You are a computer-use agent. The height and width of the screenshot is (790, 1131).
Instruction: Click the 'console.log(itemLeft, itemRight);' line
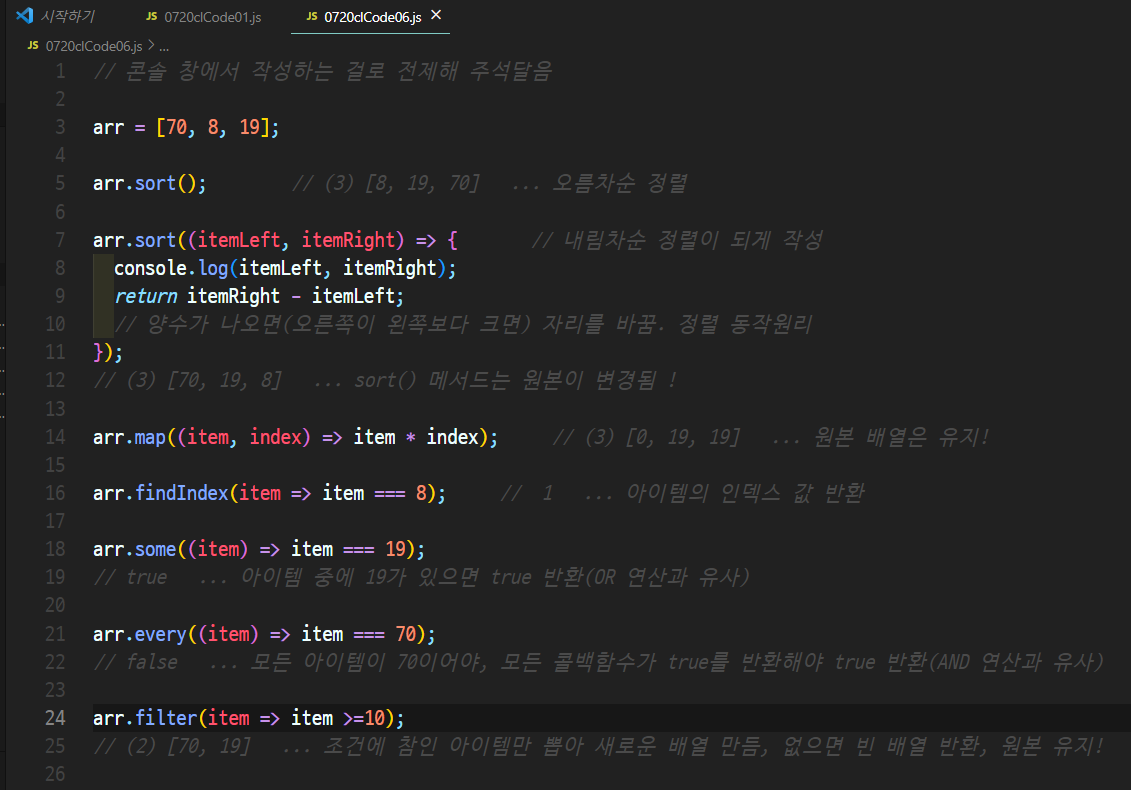tap(285, 268)
